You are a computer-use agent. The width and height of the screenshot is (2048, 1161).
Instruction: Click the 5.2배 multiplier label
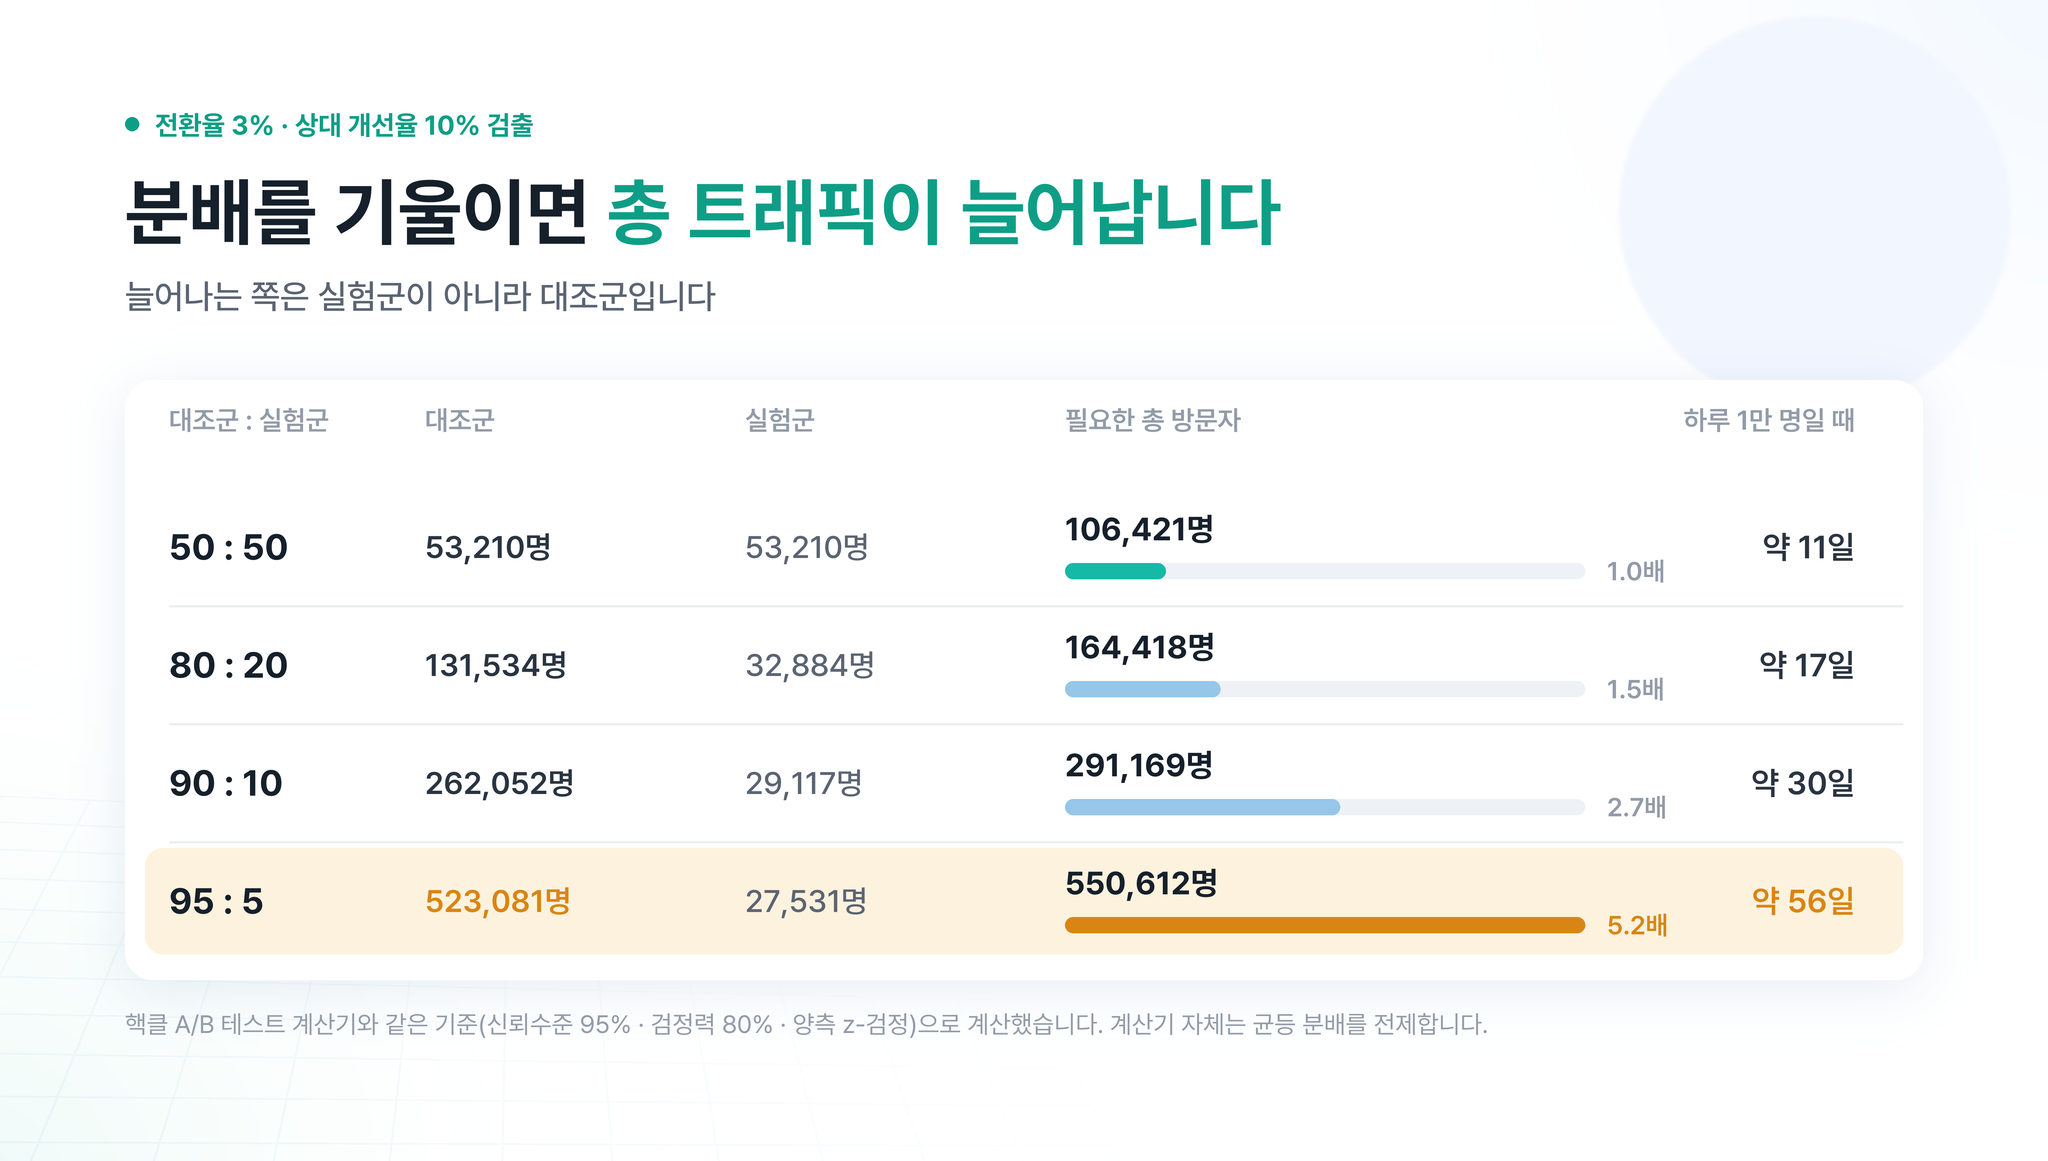click(x=1637, y=925)
